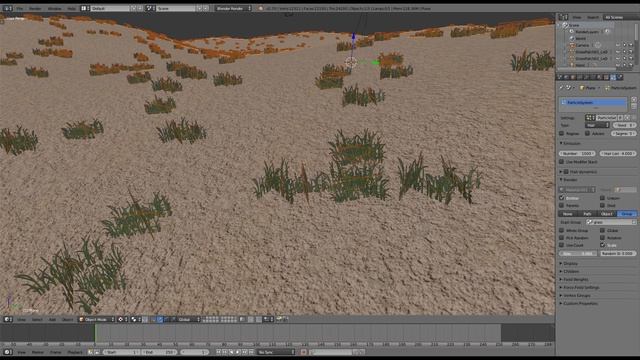Enable the Regrow checkbox
The width and height of the screenshot is (640, 360).
coord(562,133)
